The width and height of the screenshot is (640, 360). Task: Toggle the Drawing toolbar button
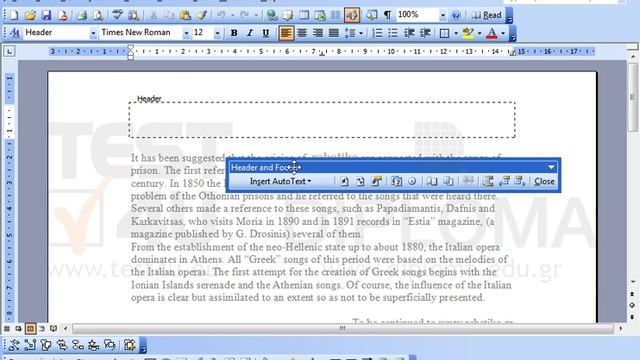coord(352,16)
